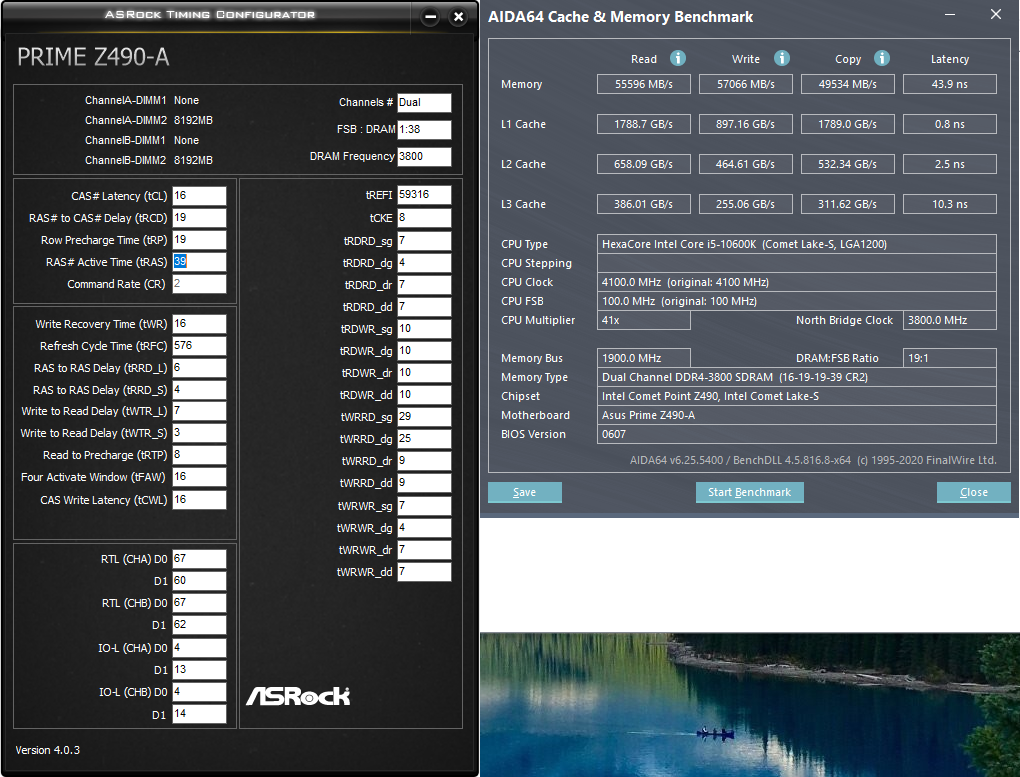The height and width of the screenshot is (777, 1020).
Task: Click the Command Rate (CR) field
Action: [199, 284]
